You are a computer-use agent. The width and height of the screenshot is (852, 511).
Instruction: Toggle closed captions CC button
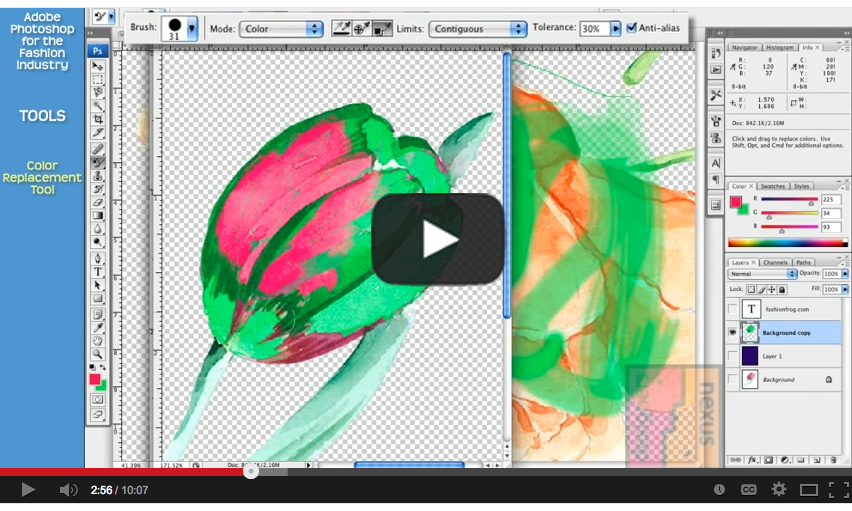click(748, 490)
